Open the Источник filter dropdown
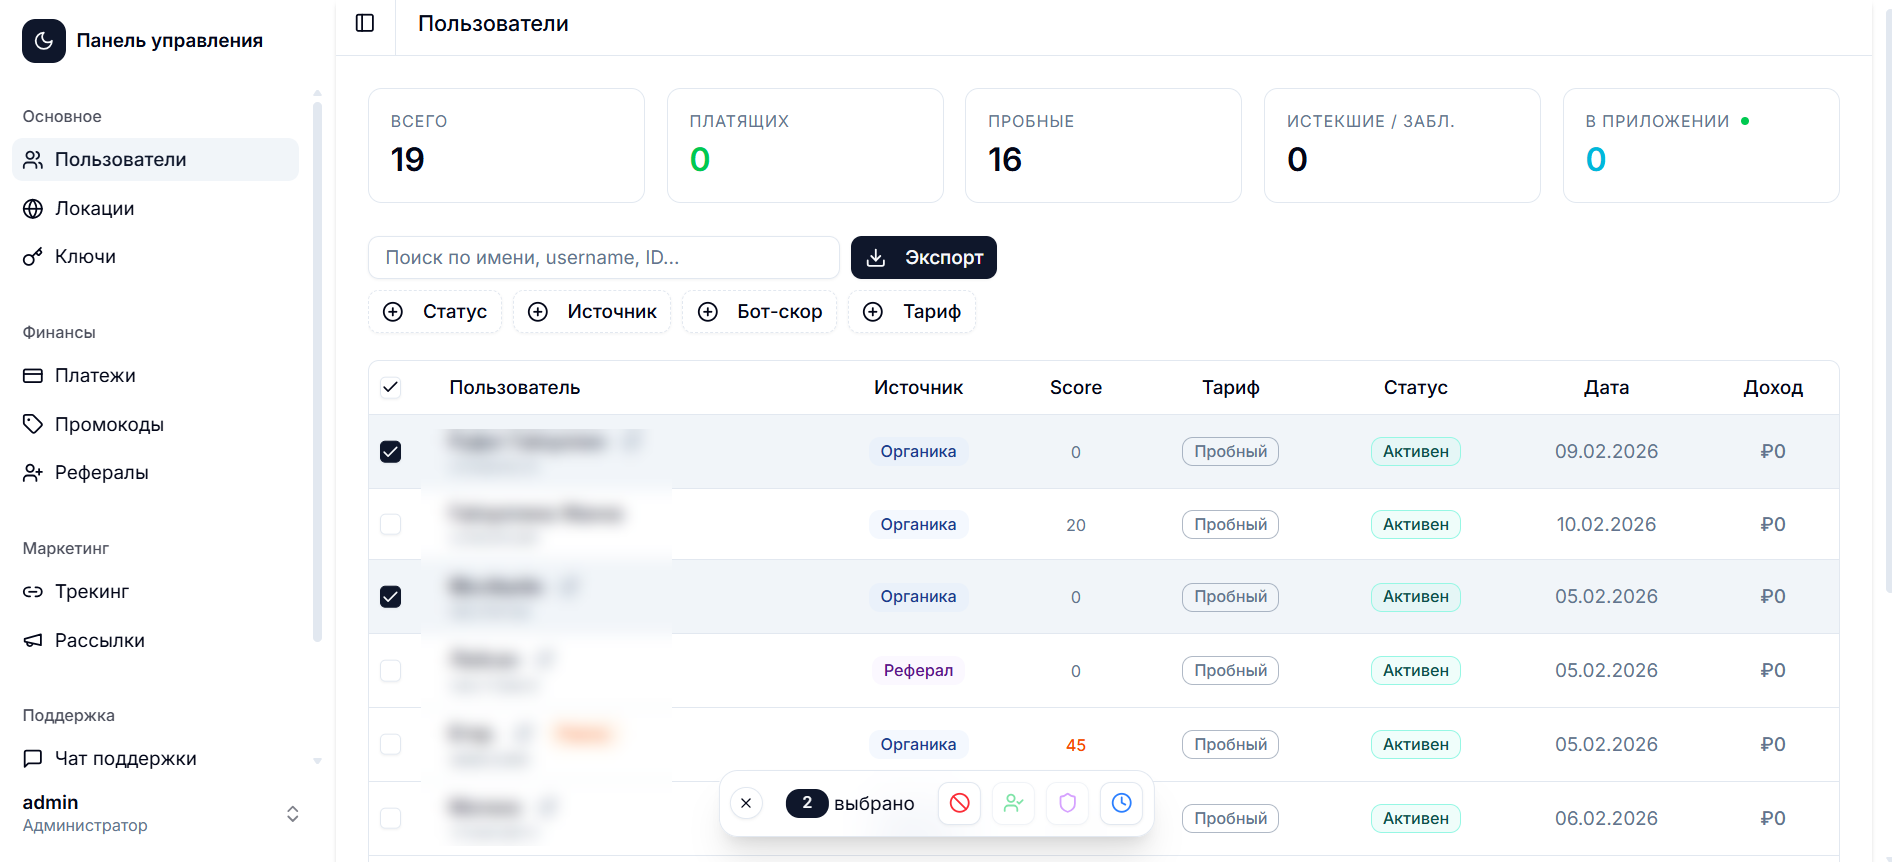The height and width of the screenshot is (862, 1892). [x=592, y=312]
